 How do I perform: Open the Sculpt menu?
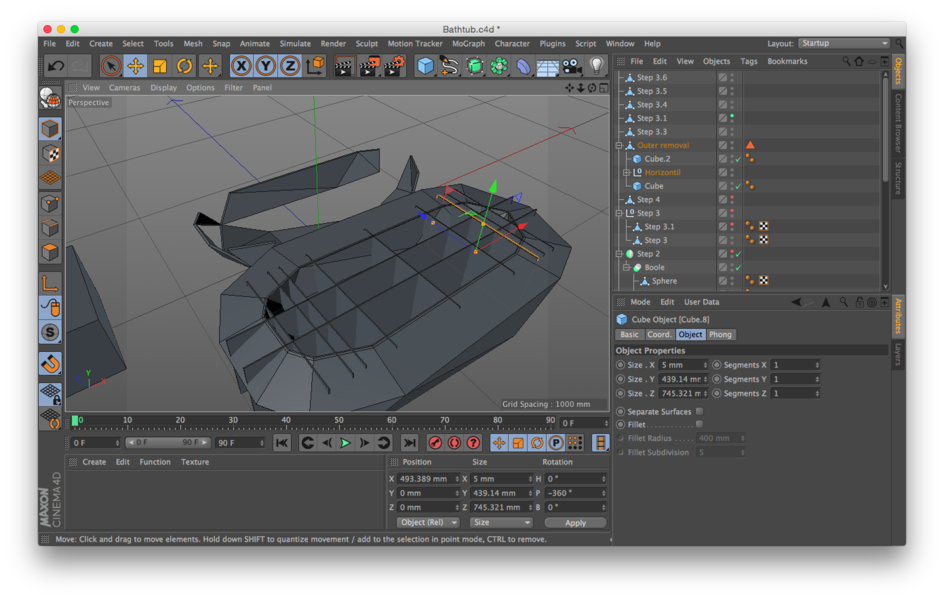click(367, 44)
